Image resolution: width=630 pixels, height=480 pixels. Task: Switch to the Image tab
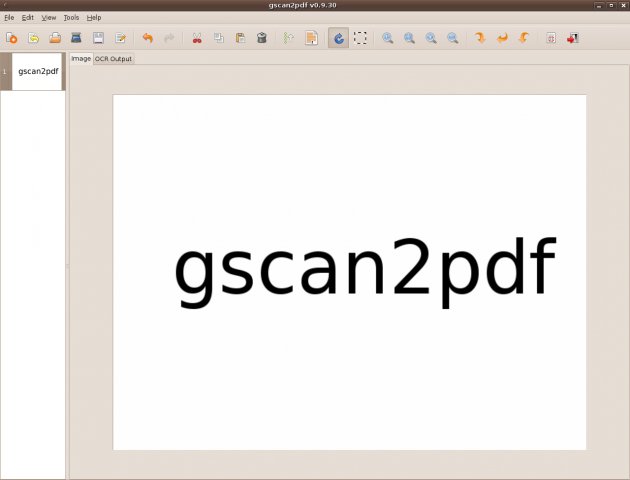[81, 59]
